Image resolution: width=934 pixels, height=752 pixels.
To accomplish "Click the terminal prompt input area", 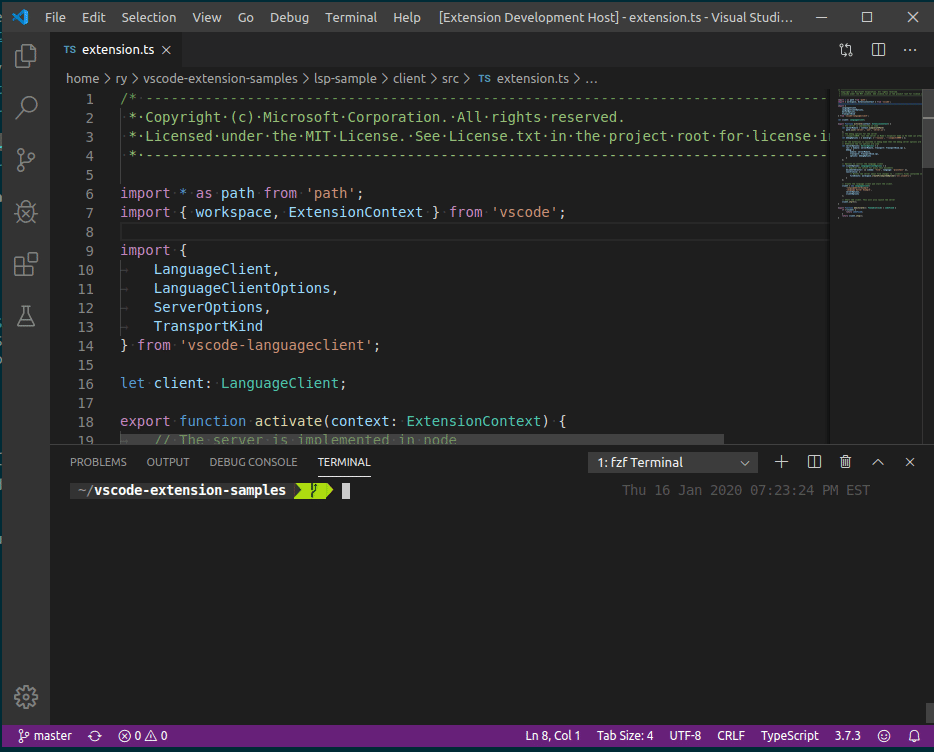I will pos(345,491).
